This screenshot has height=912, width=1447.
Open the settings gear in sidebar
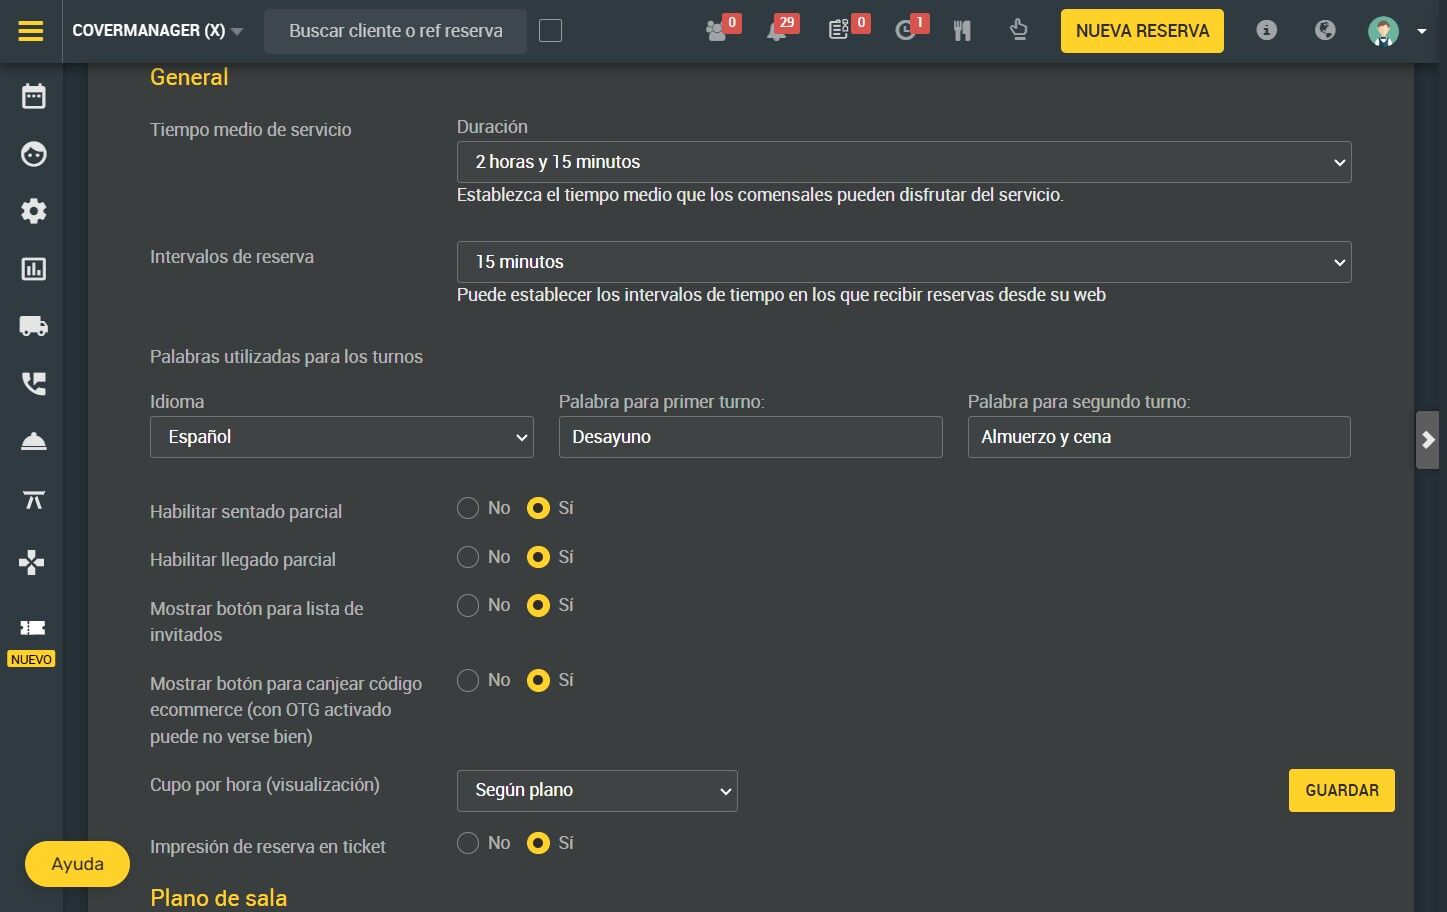(33, 211)
